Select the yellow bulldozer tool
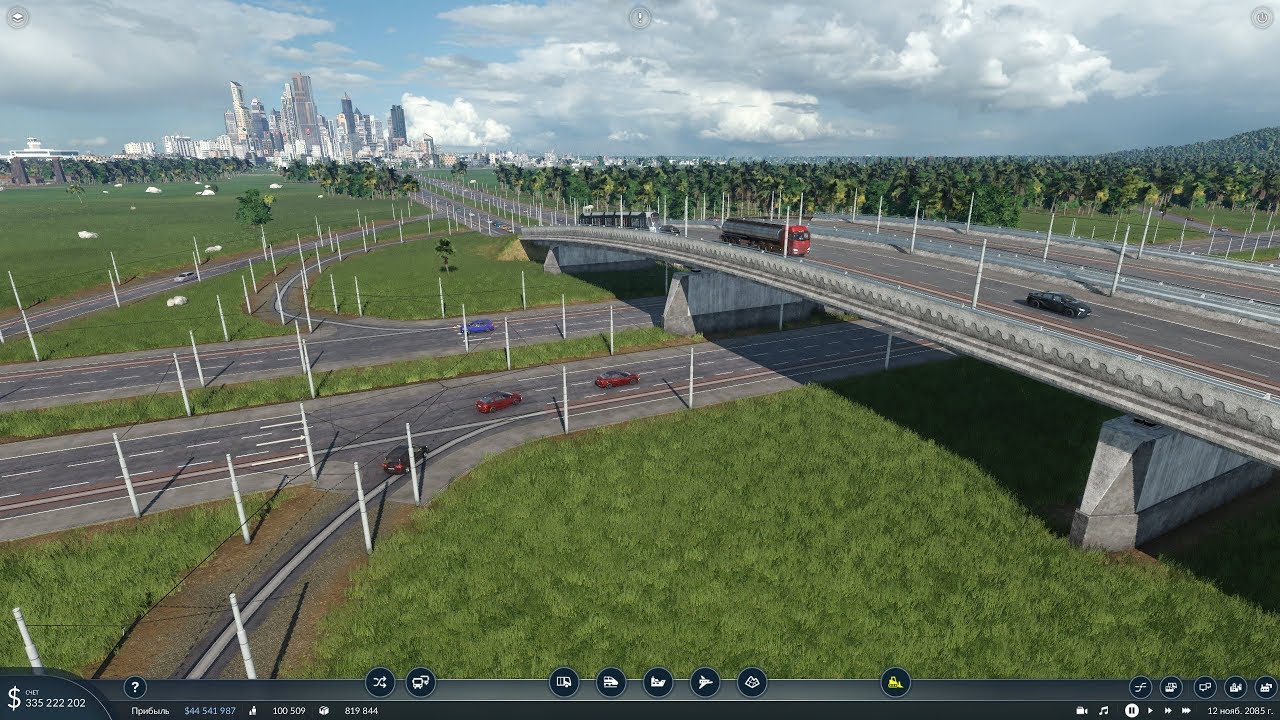Image resolution: width=1280 pixels, height=720 pixels. (895, 682)
